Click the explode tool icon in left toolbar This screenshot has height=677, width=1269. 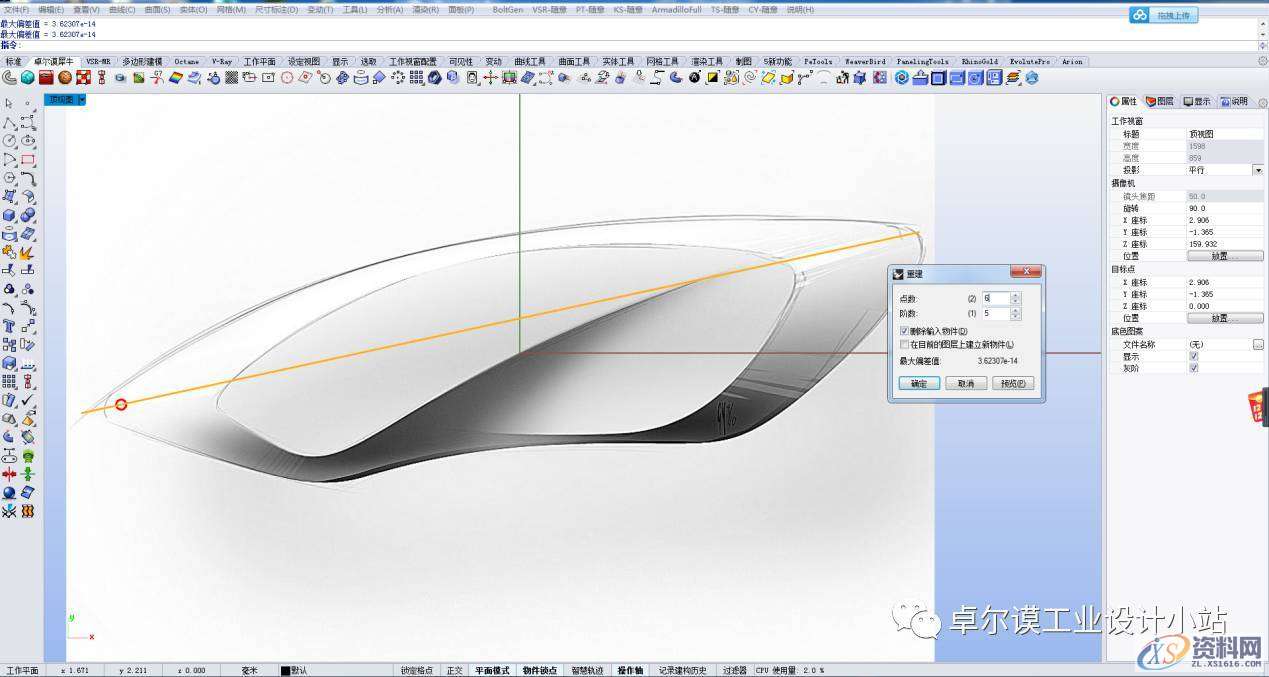coord(28,252)
